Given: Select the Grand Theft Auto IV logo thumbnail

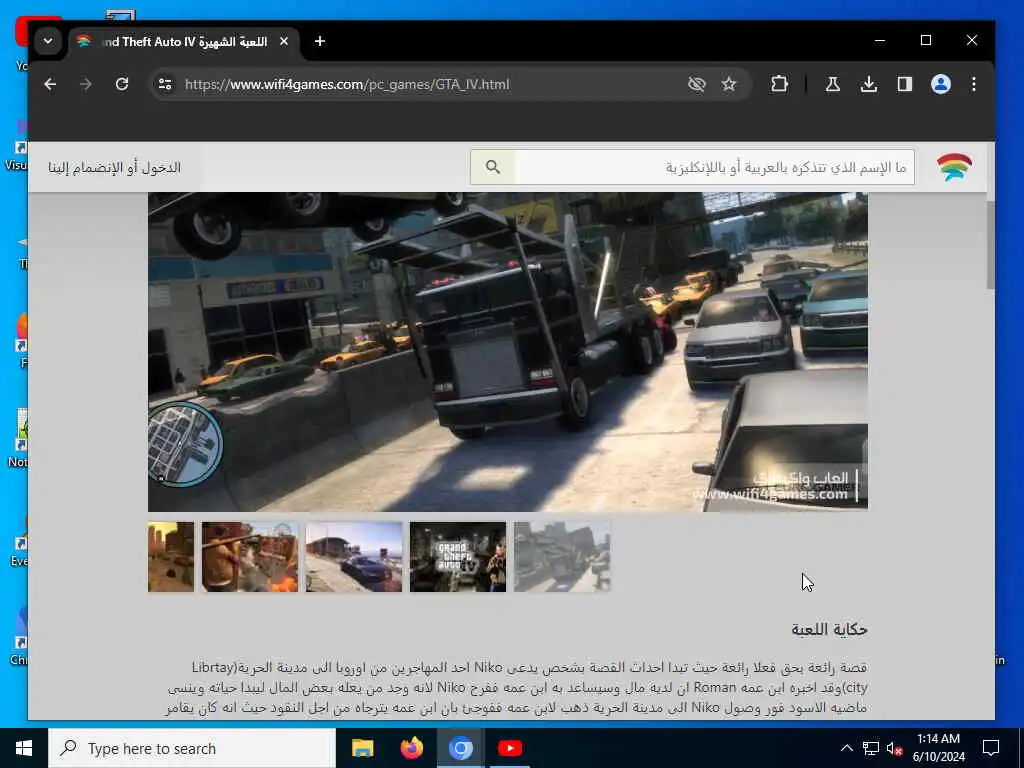Looking at the screenshot, I should [458, 557].
